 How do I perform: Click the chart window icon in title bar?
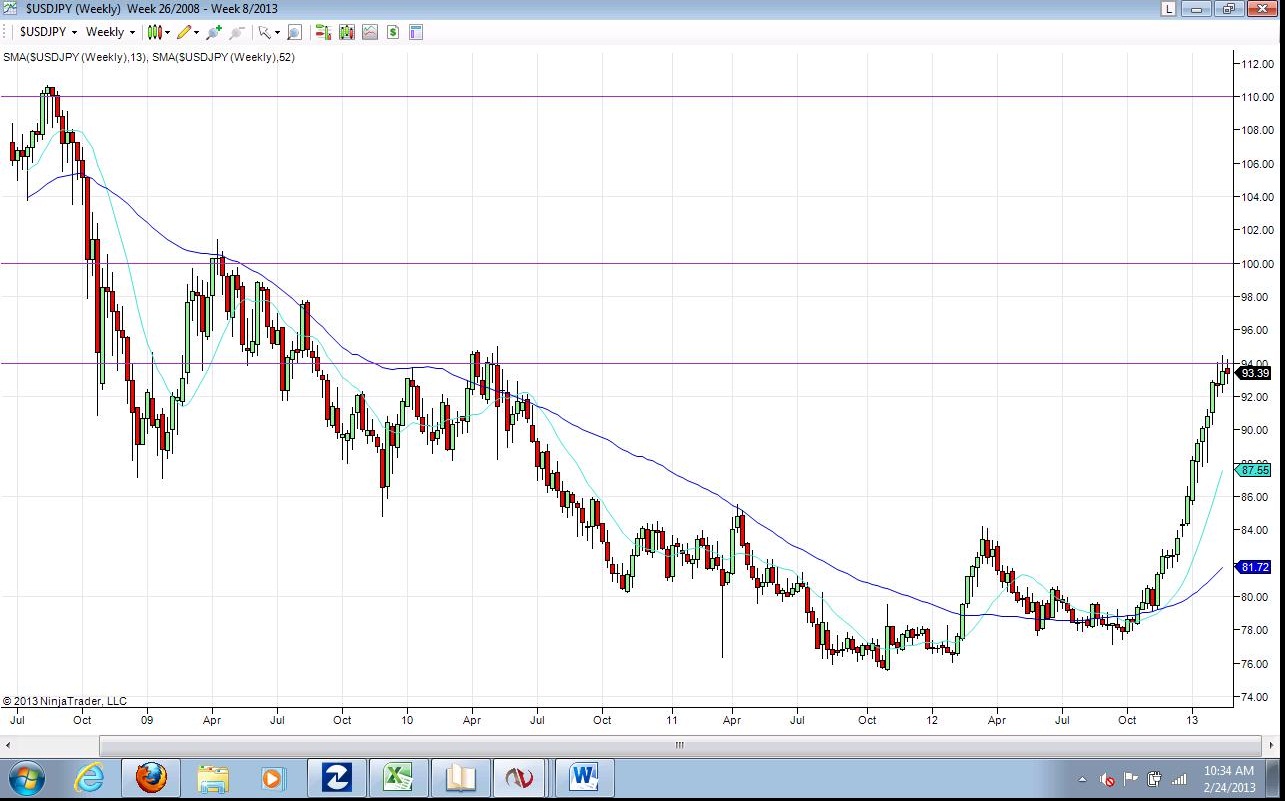coord(10,9)
